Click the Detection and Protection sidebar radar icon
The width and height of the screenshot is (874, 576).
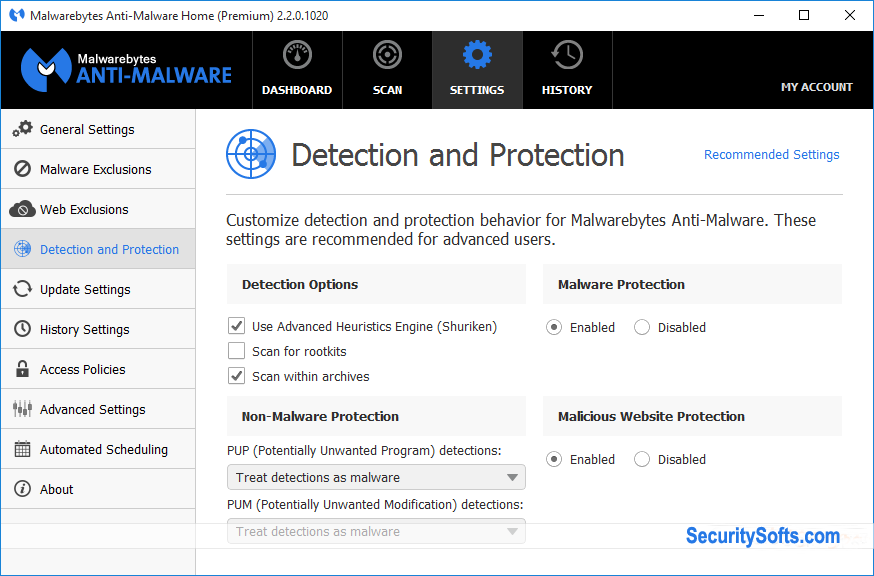[x=22, y=249]
